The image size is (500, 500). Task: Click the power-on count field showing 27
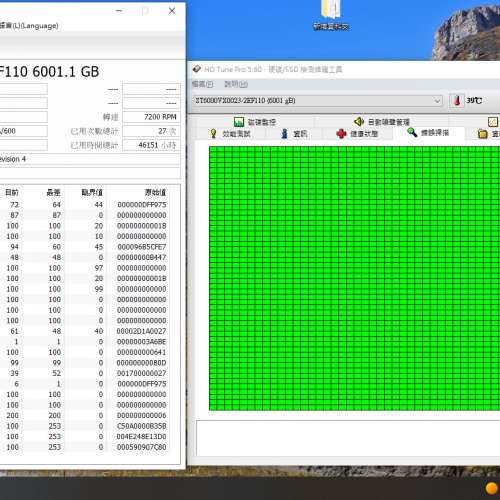(x=152, y=131)
